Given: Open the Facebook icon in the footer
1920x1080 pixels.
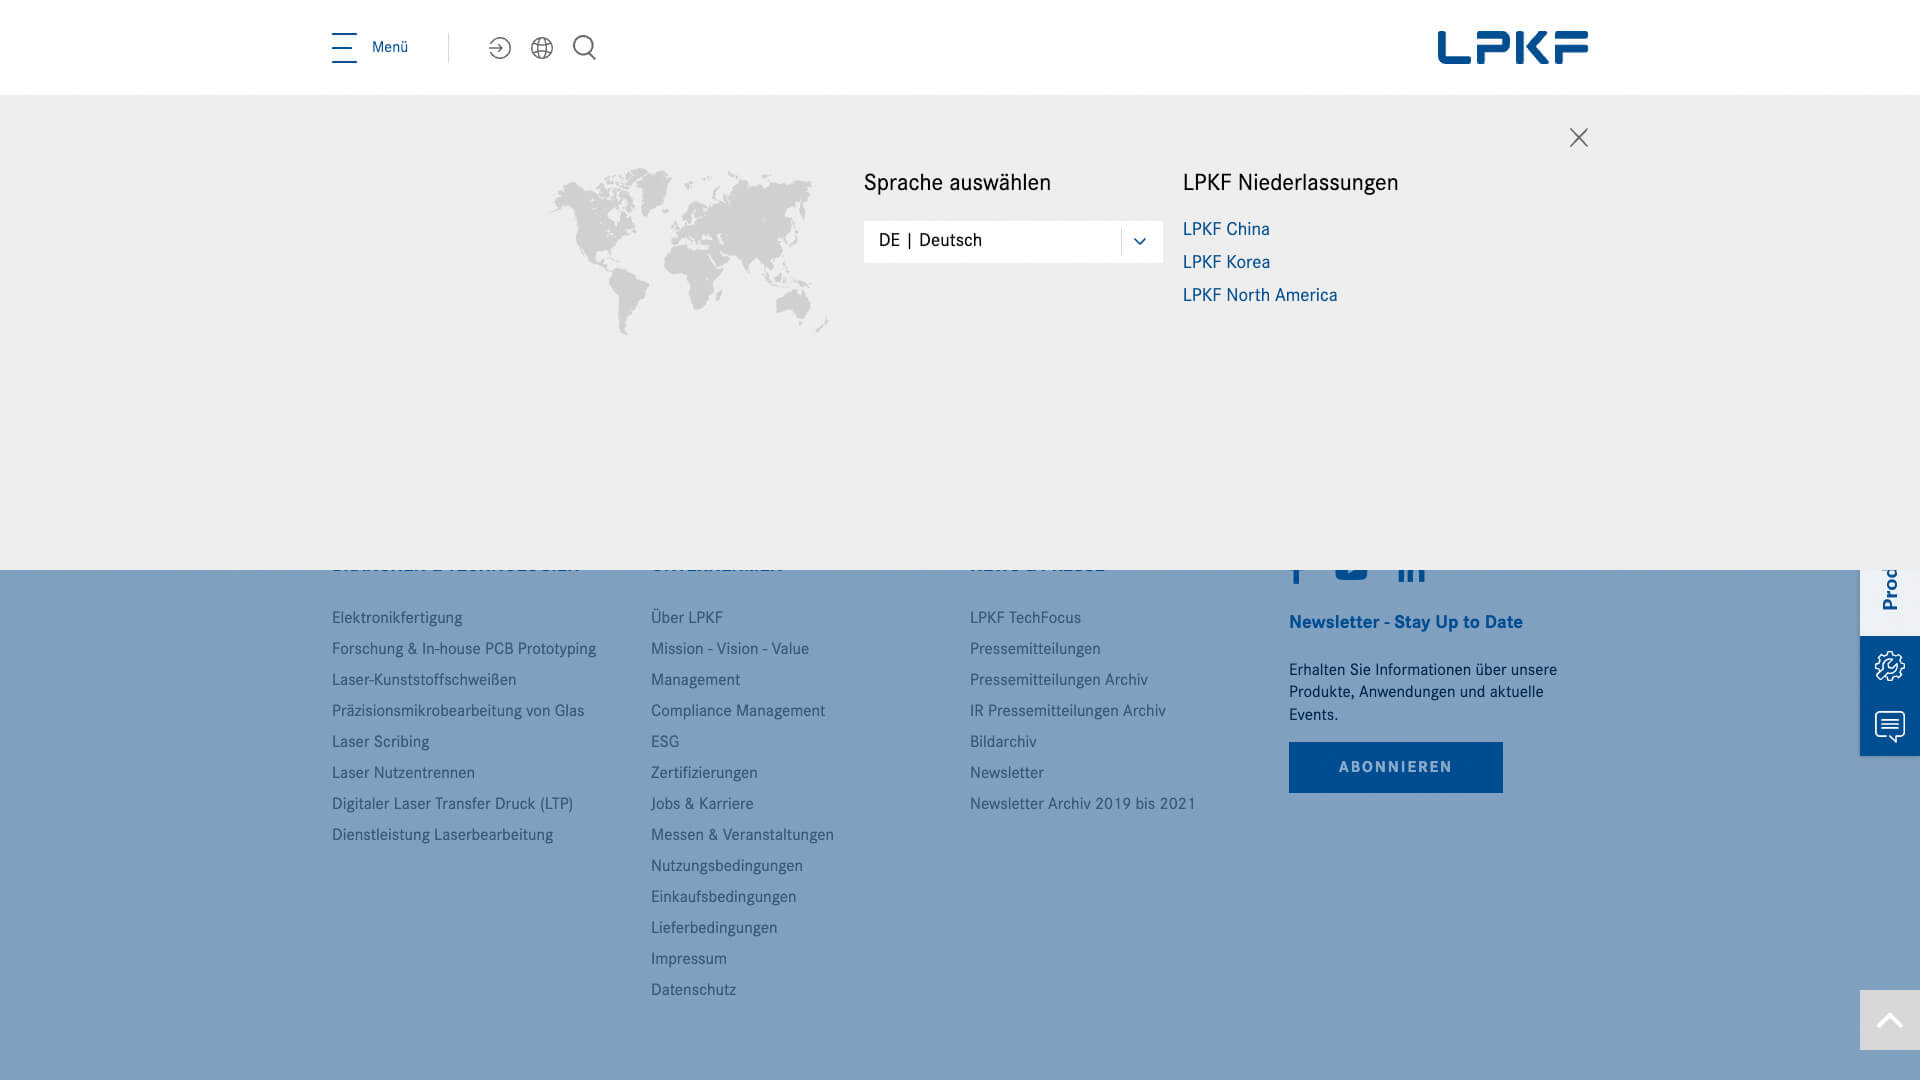Looking at the screenshot, I should click(1297, 568).
